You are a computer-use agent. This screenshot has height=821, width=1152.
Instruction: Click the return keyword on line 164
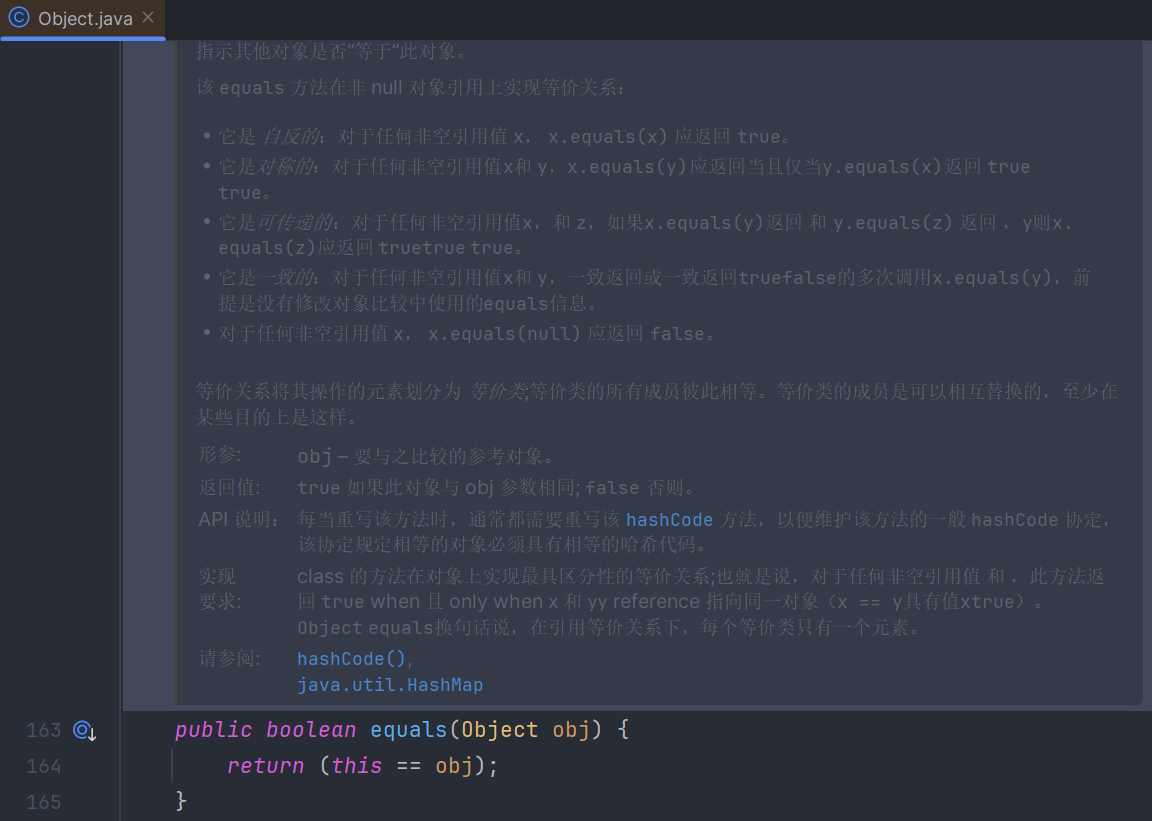coord(265,766)
